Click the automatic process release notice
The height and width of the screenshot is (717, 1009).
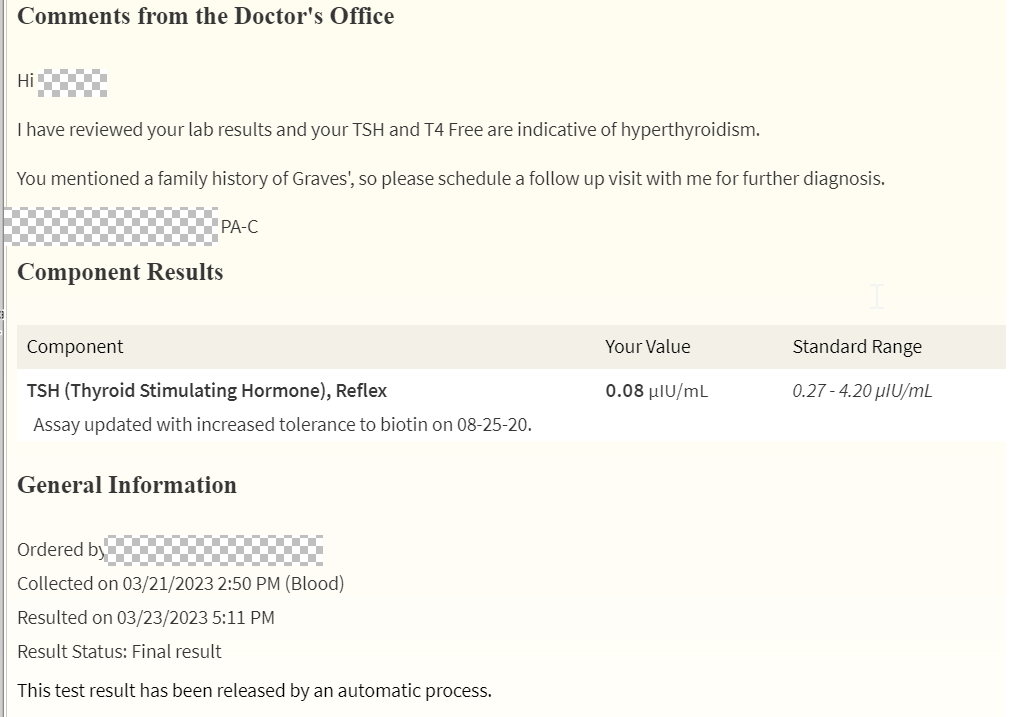pos(254,691)
